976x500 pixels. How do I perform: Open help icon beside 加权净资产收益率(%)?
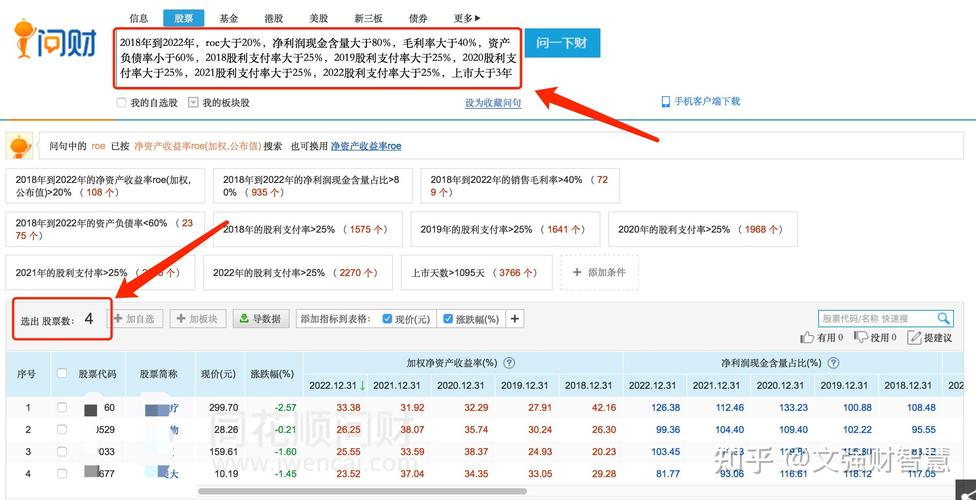pyautogui.click(x=509, y=363)
